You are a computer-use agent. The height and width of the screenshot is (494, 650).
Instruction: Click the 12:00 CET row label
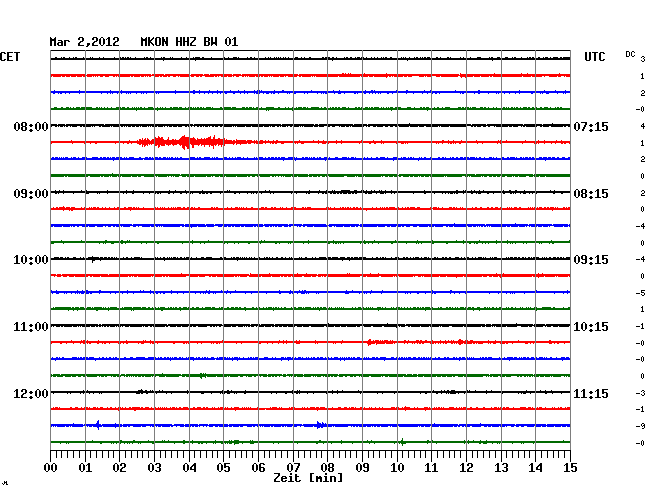[31, 393]
